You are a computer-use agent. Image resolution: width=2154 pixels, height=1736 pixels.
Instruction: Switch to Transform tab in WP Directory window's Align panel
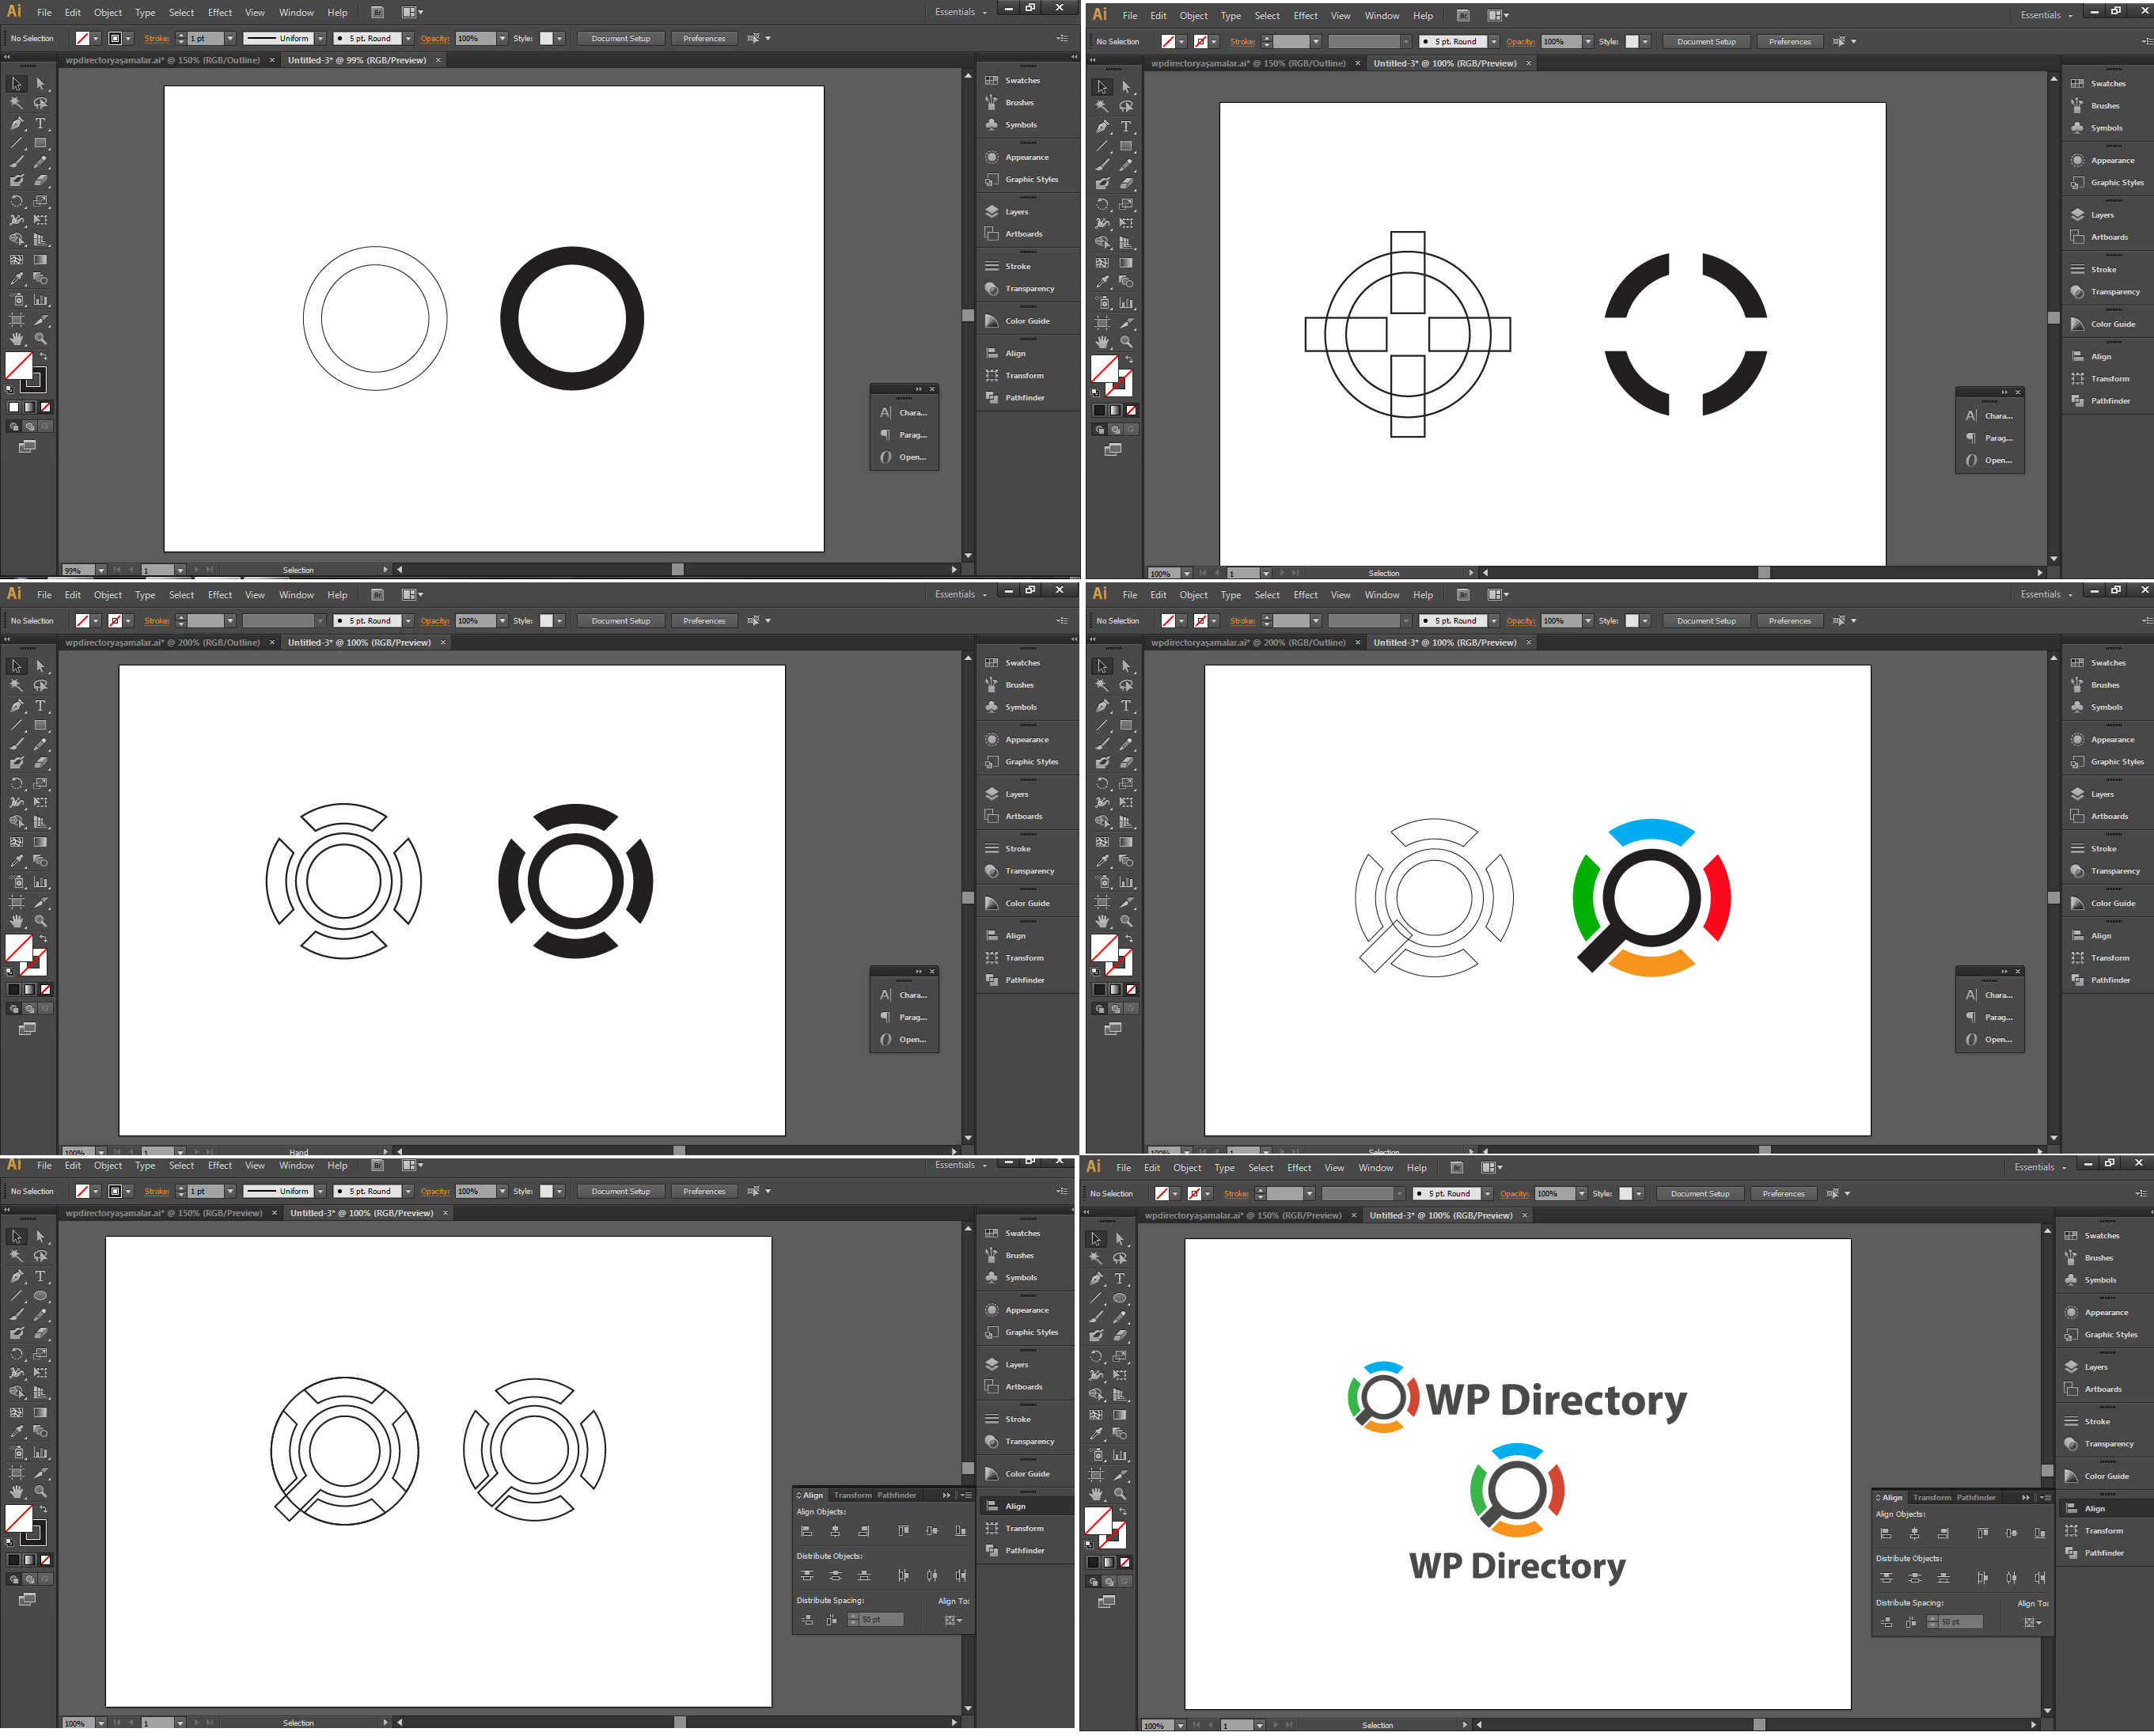pos(1931,1498)
